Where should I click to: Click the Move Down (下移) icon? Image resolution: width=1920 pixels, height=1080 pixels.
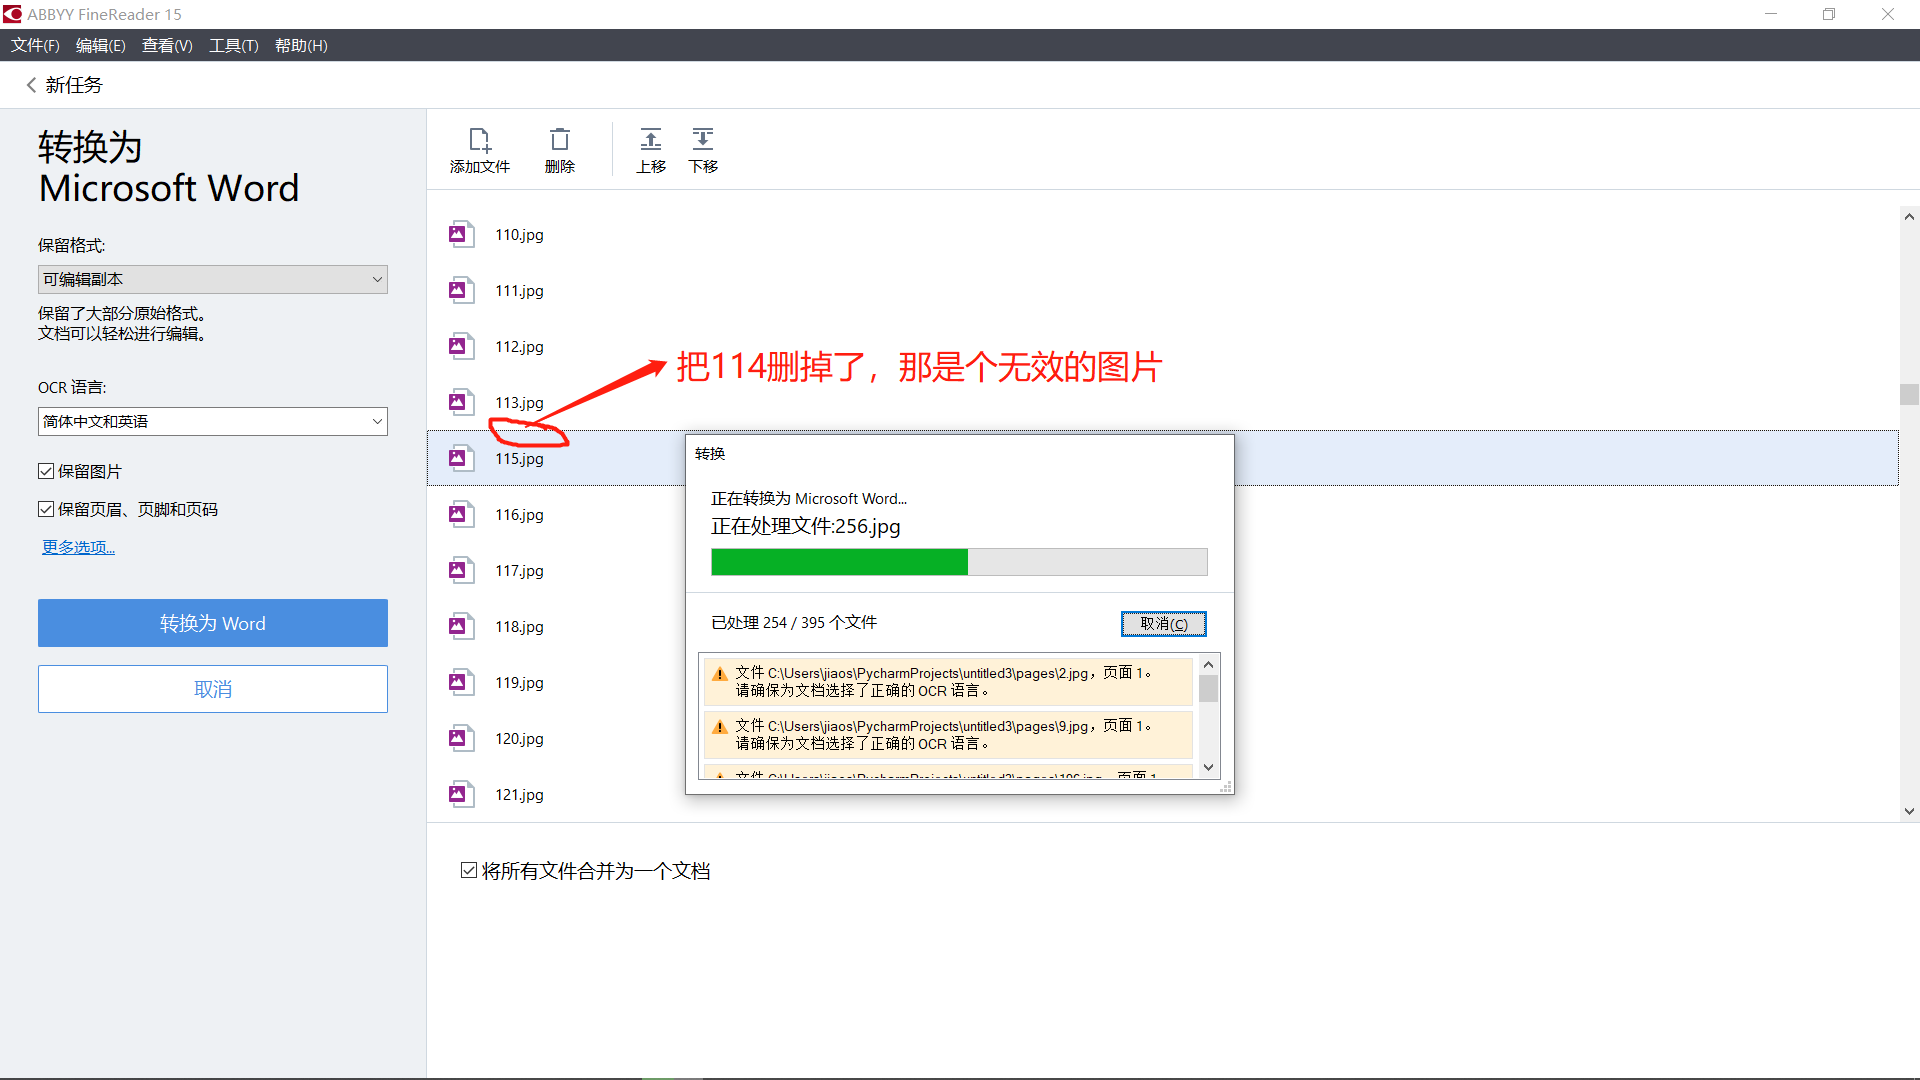point(703,139)
